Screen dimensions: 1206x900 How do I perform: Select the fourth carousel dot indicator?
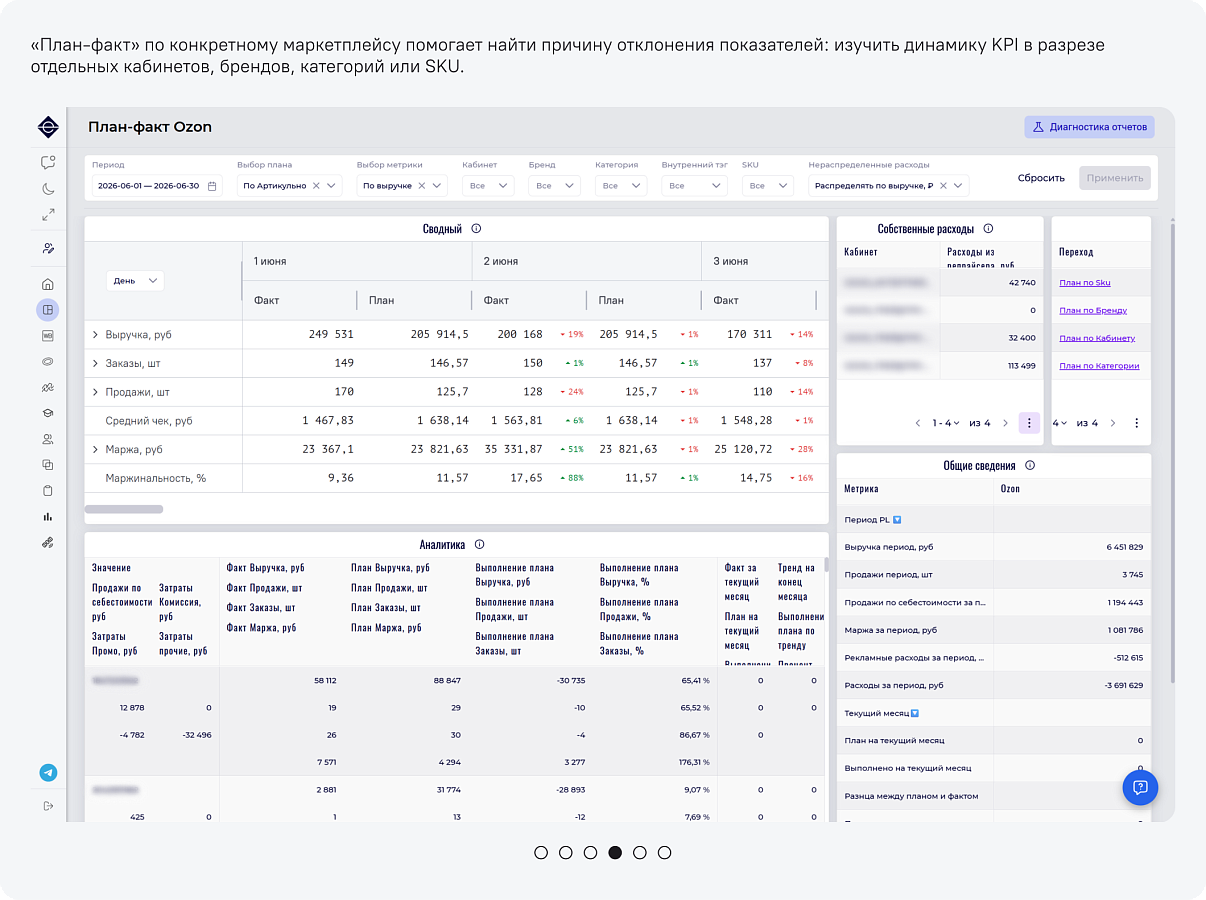[x=615, y=853]
